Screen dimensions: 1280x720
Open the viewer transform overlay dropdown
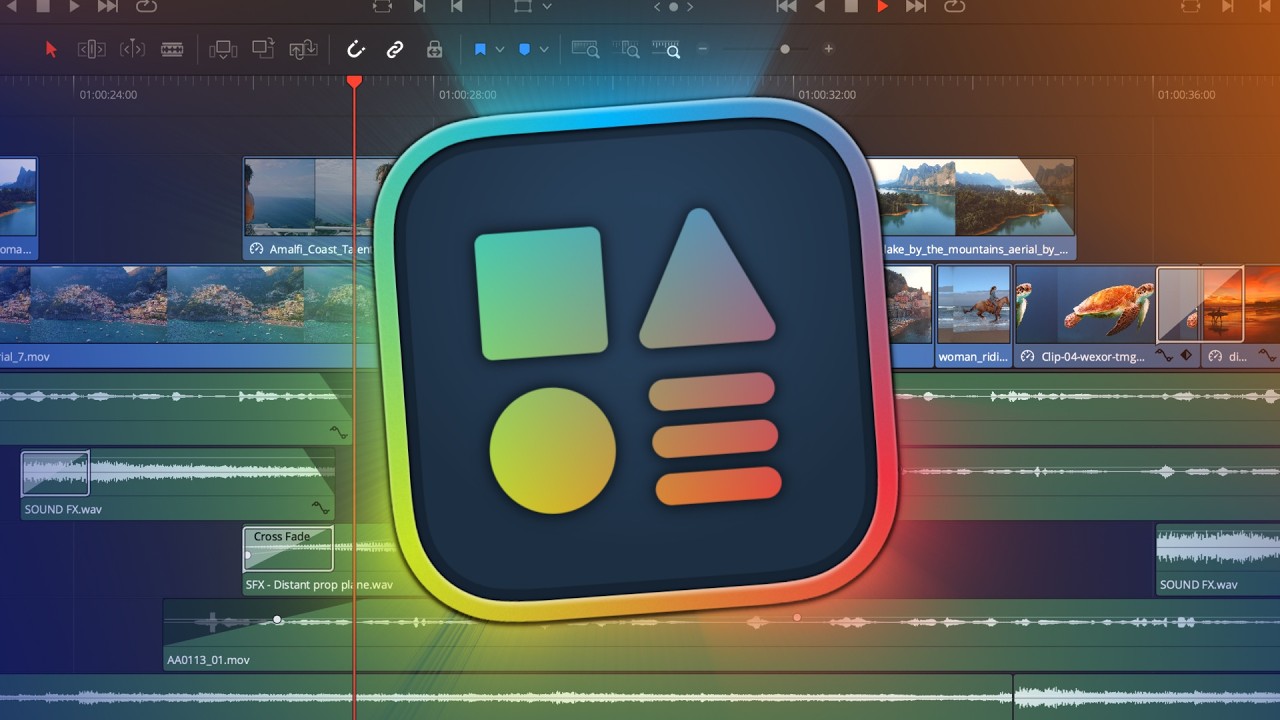(546, 6)
